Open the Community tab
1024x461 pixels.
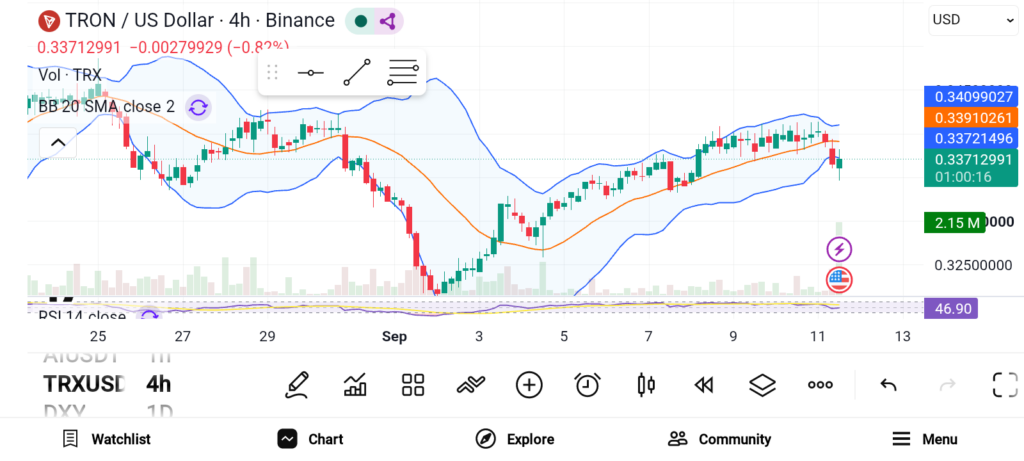(x=720, y=439)
